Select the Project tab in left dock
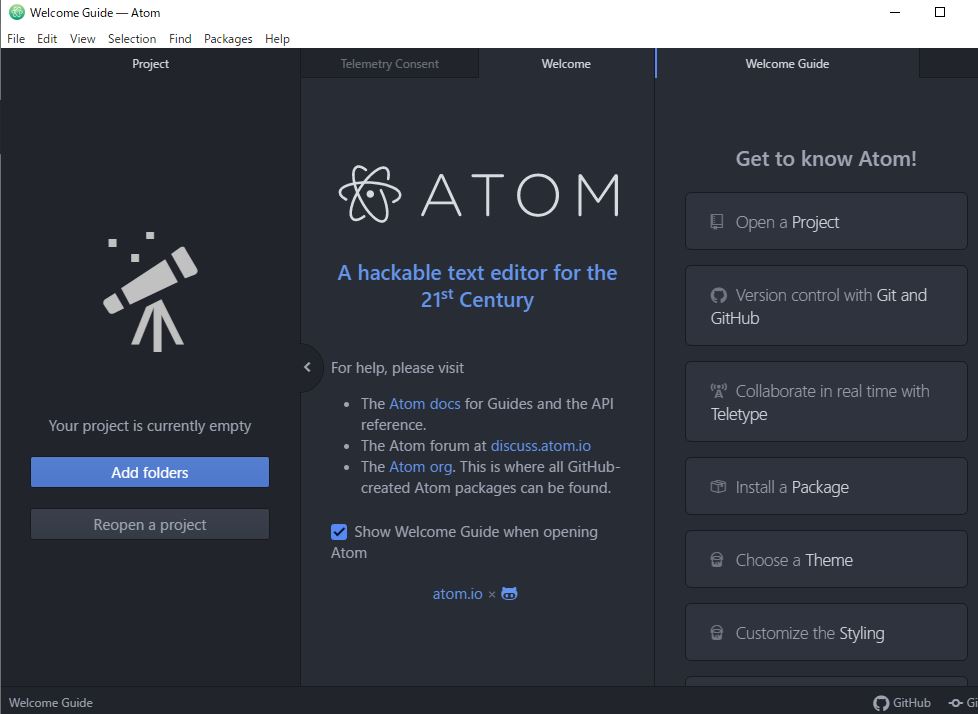The width and height of the screenshot is (978, 714). coord(150,64)
